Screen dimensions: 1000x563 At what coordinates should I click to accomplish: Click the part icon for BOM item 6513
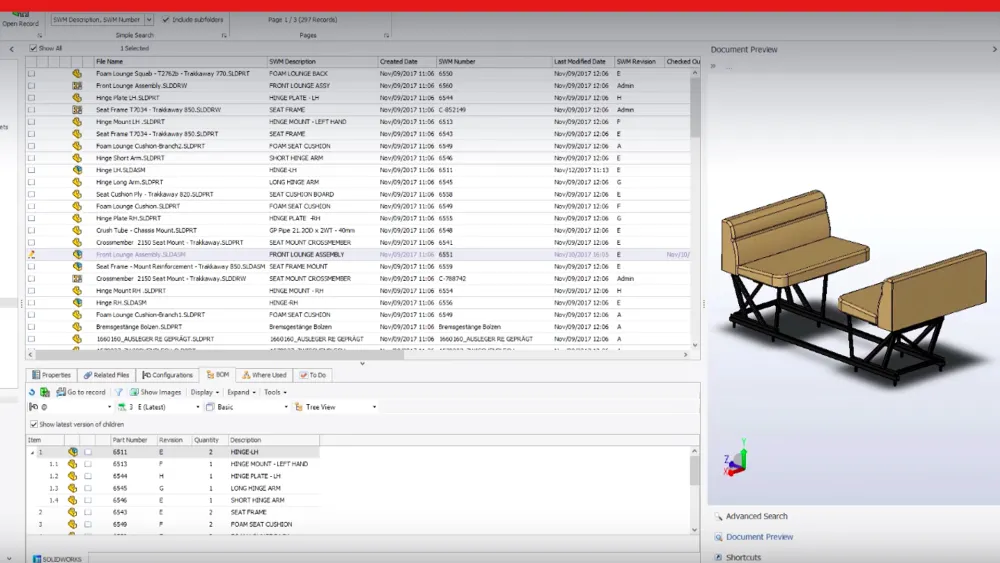(x=73, y=464)
